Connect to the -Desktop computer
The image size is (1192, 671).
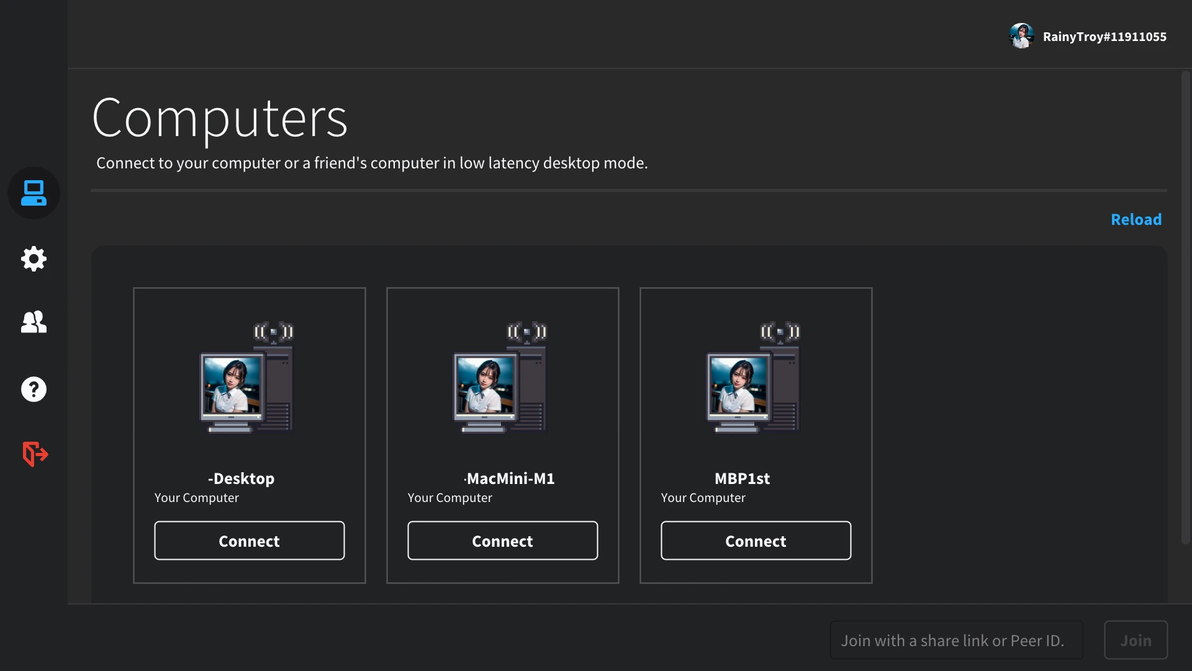coord(249,541)
